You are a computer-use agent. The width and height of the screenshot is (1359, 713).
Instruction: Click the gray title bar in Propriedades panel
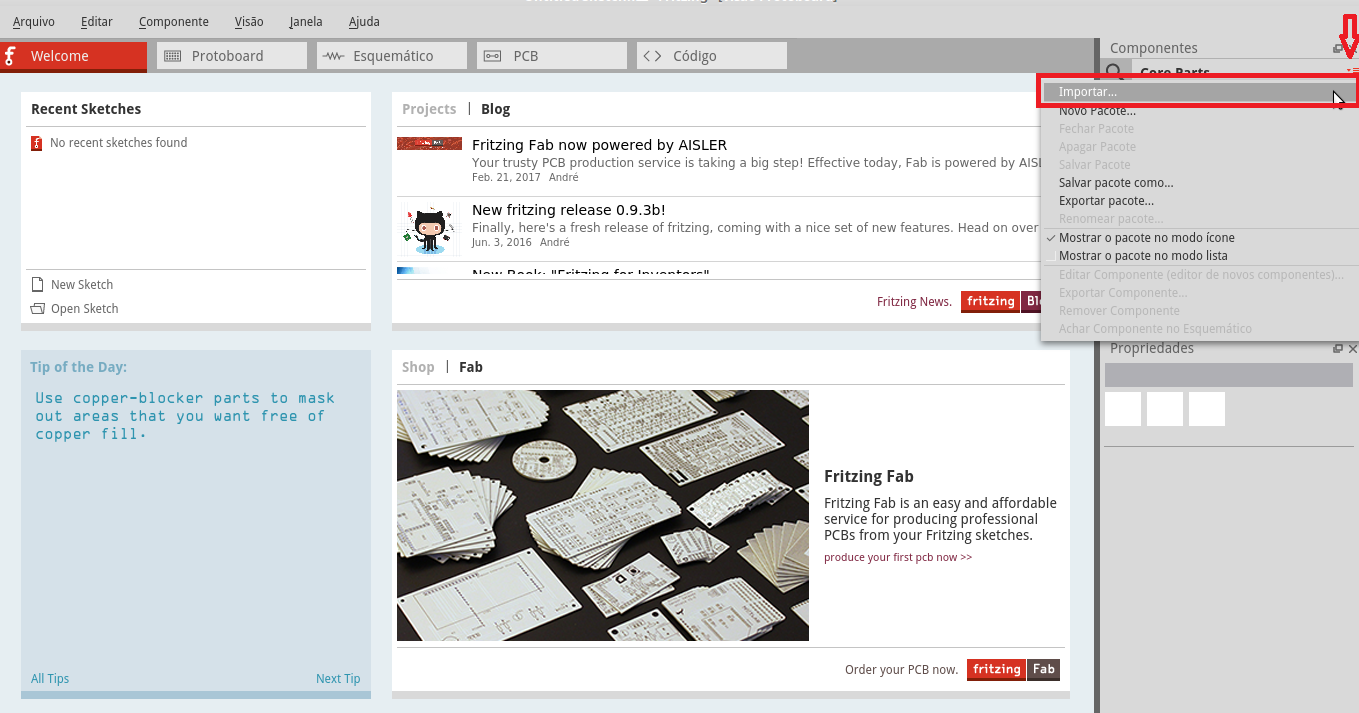click(x=1229, y=375)
